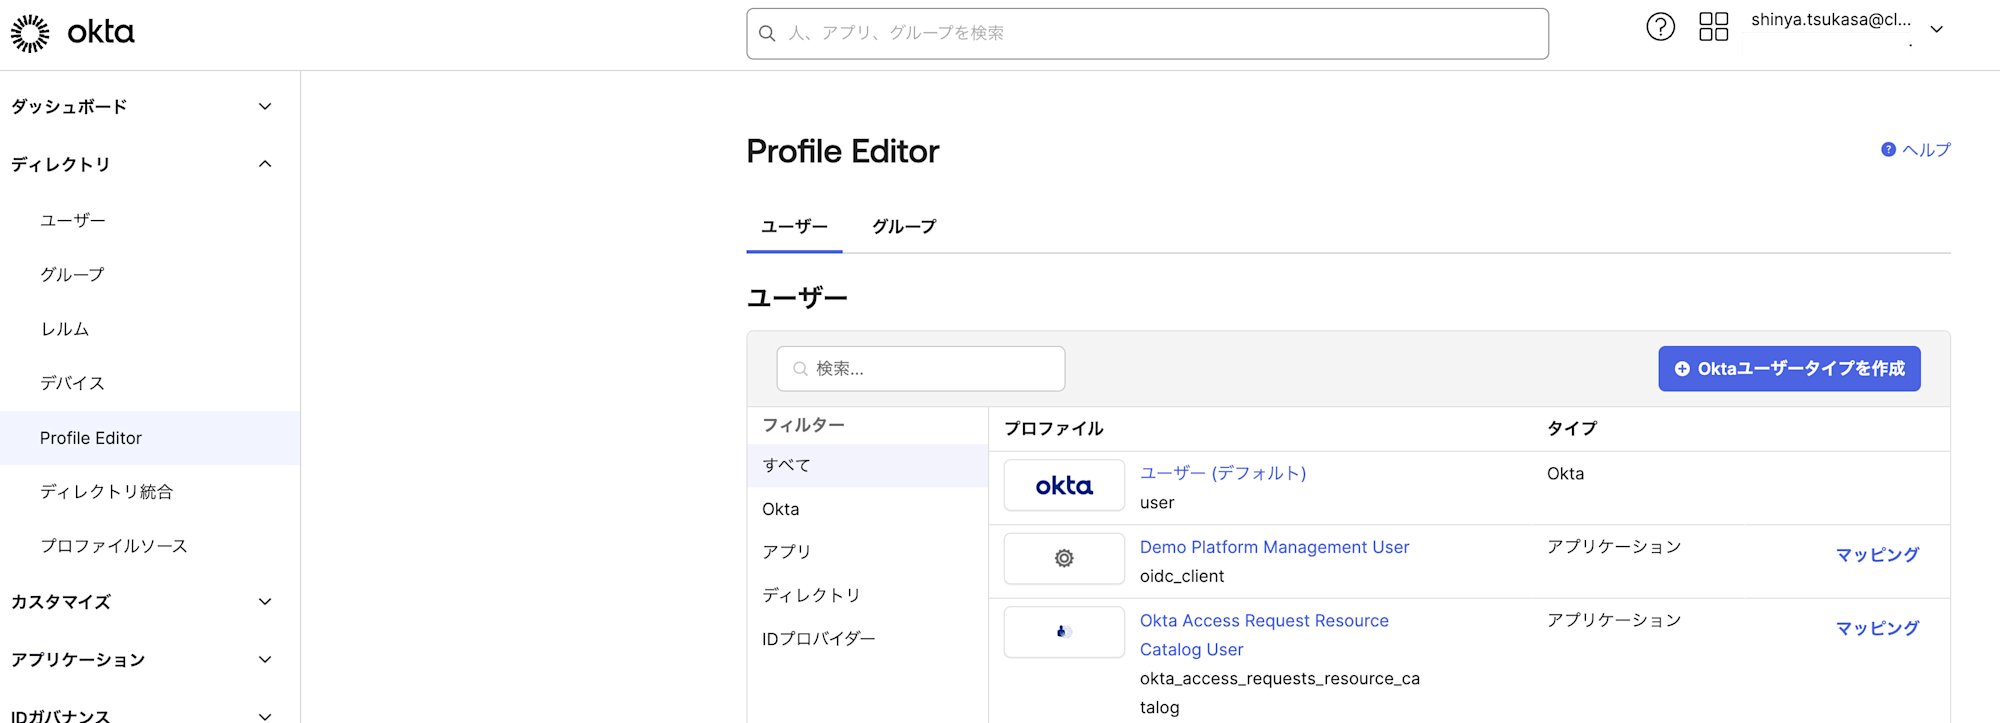Focus the profile 検索 field

(x=921, y=369)
